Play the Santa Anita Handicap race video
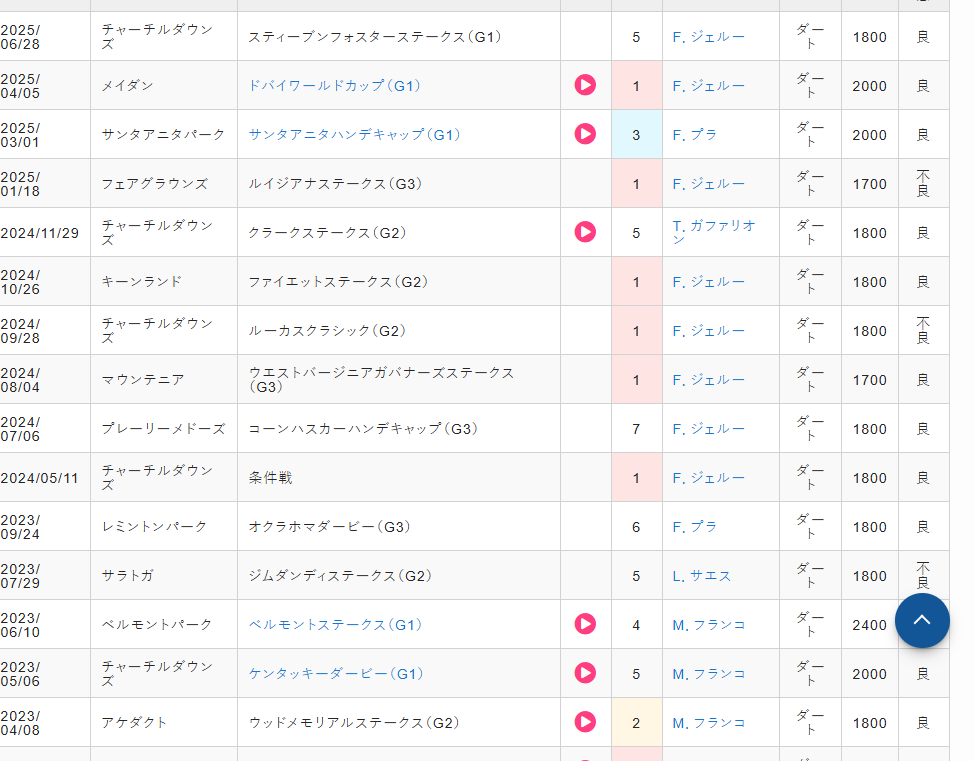The height and width of the screenshot is (761, 975). pos(585,134)
